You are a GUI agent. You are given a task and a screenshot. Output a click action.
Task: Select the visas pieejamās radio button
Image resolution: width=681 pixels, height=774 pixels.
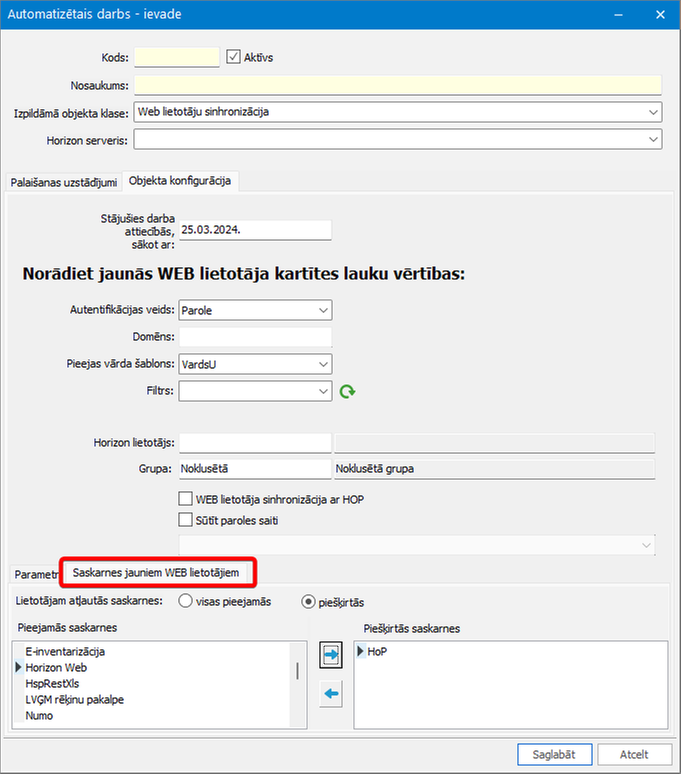(x=185, y=601)
